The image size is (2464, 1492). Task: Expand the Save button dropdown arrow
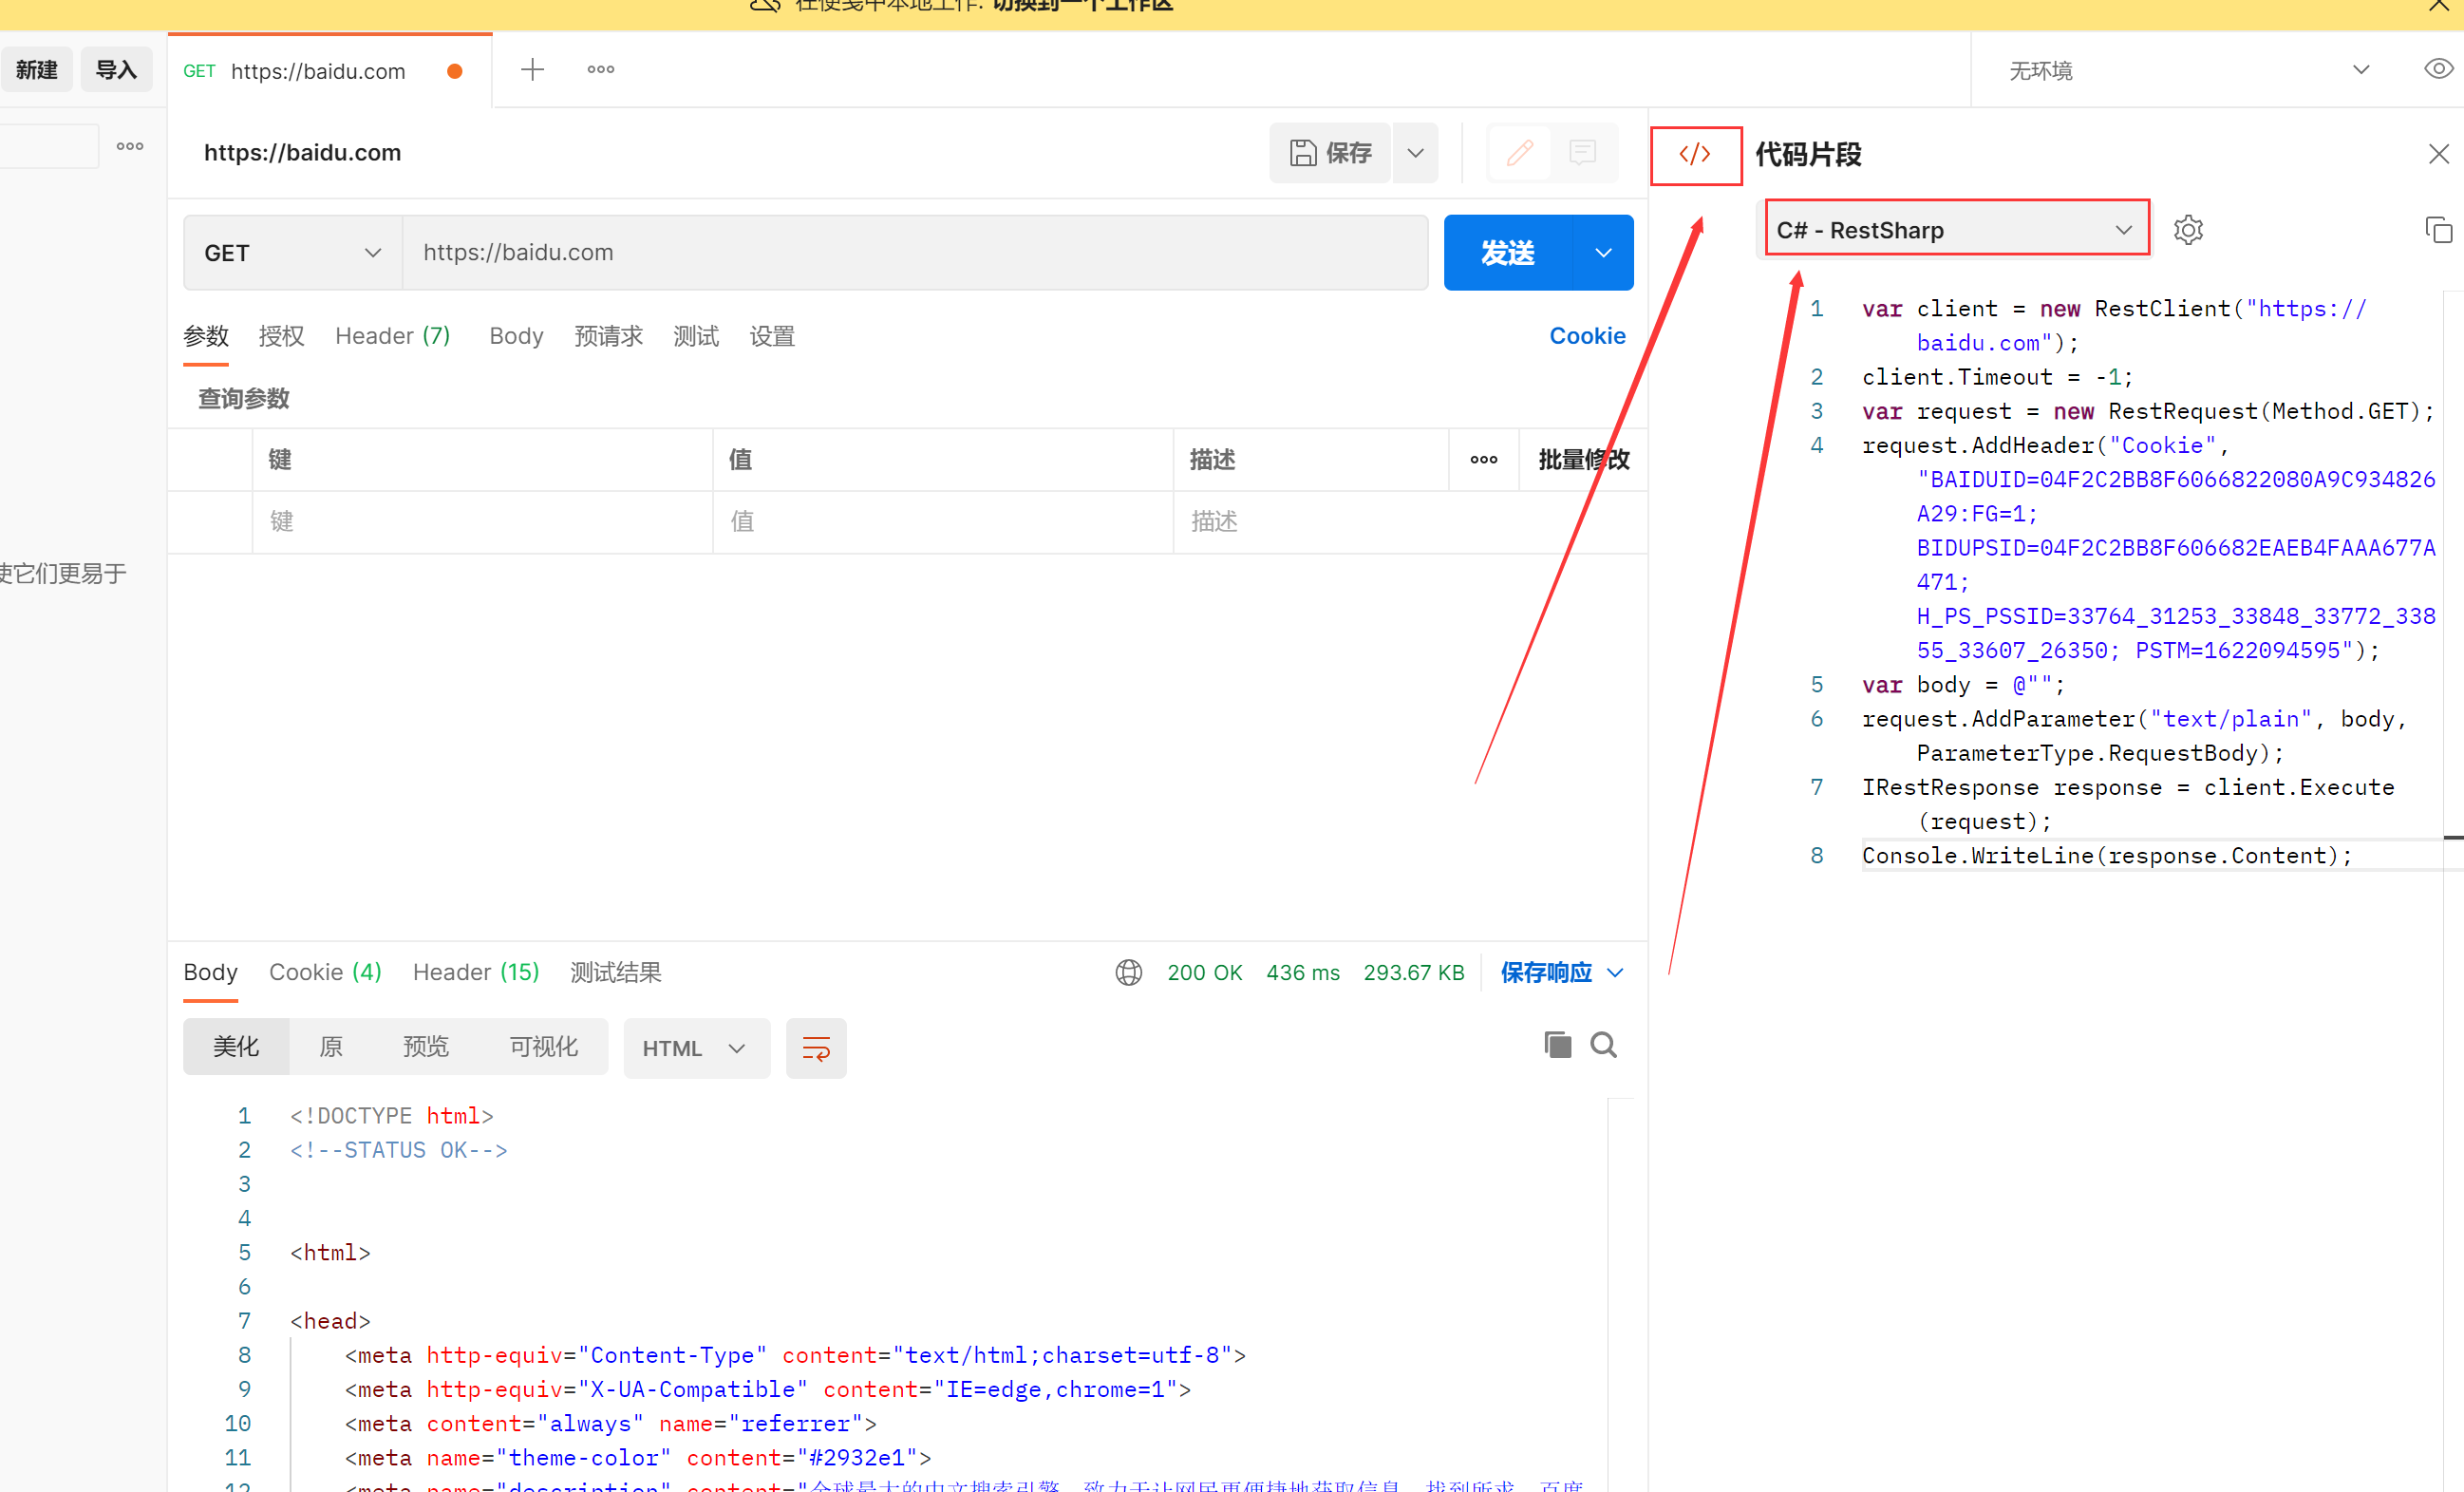[x=1415, y=152]
